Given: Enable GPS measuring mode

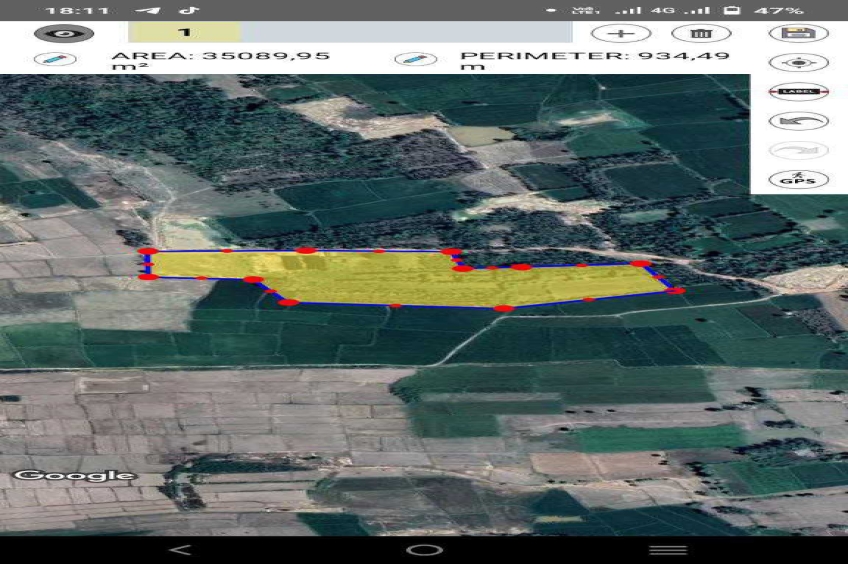Looking at the screenshot, I should coord(798,180).
